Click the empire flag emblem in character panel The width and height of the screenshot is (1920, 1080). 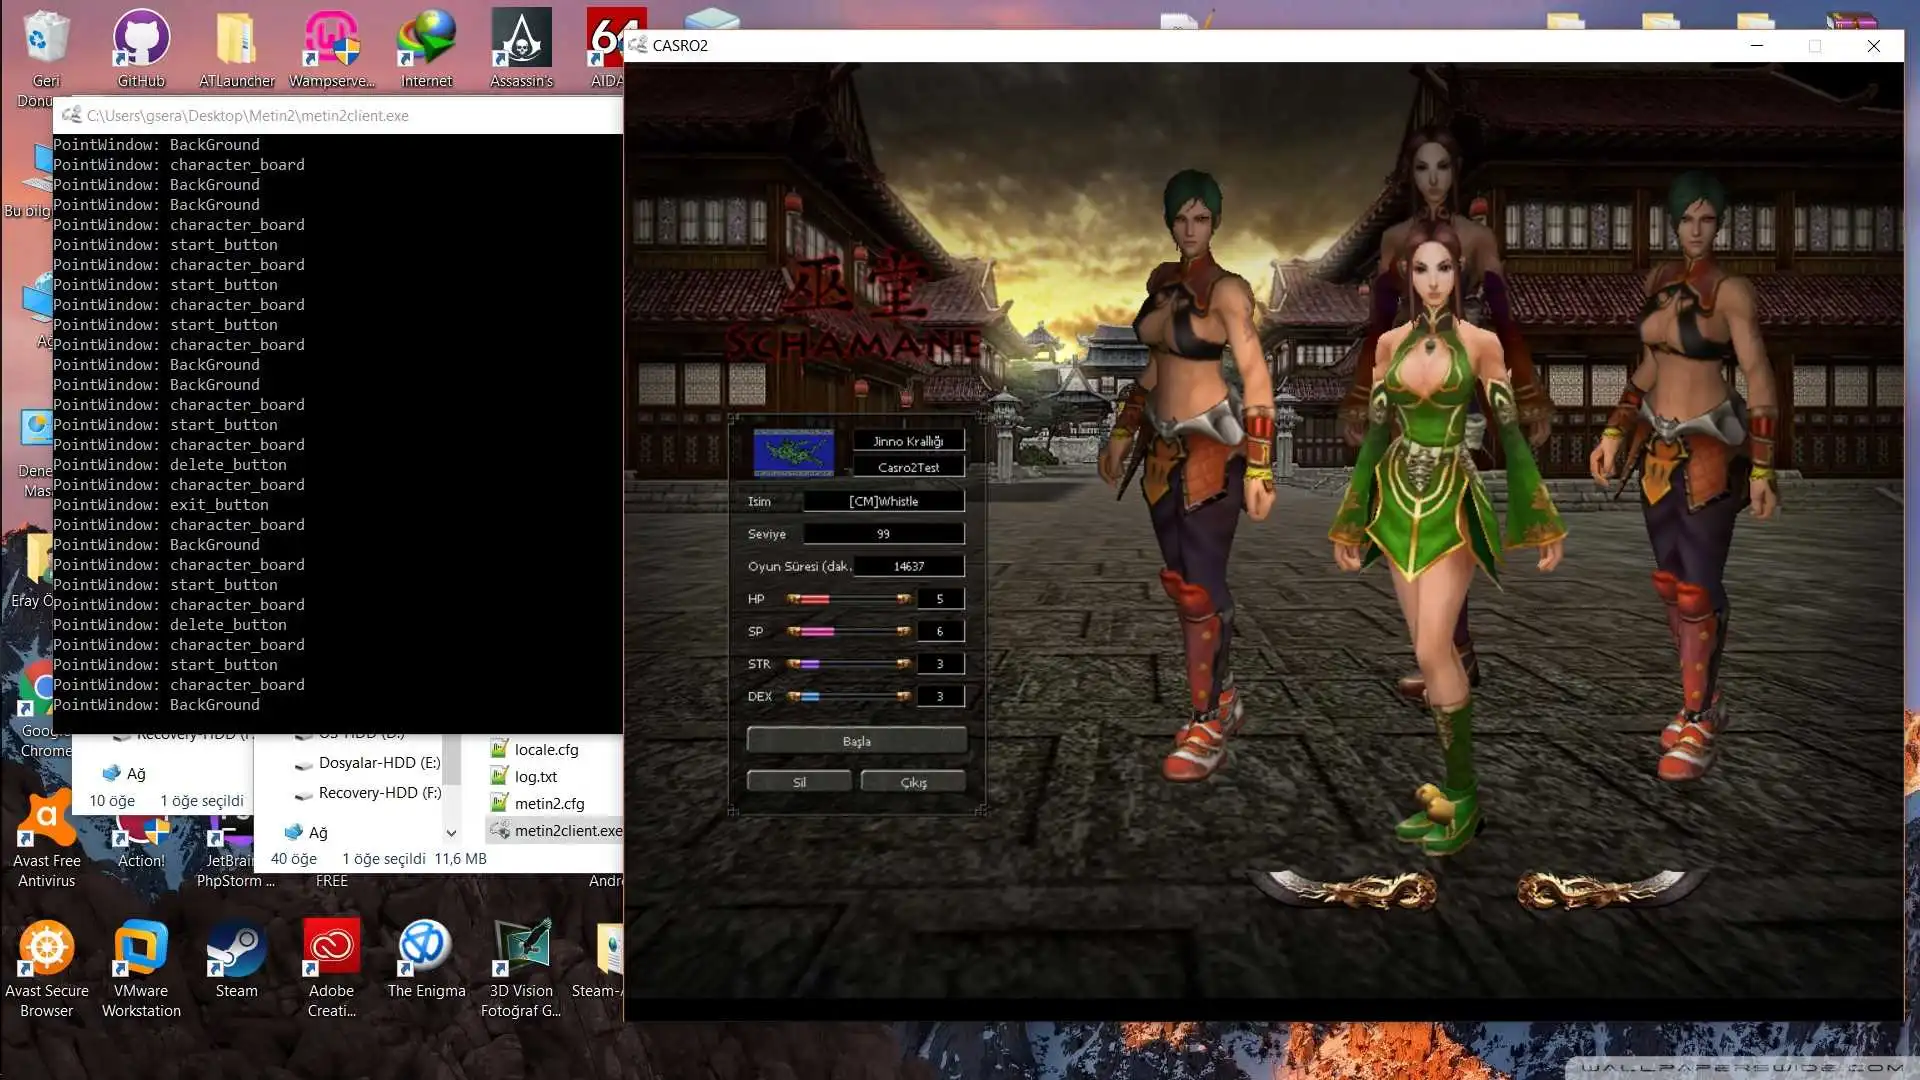793,452
